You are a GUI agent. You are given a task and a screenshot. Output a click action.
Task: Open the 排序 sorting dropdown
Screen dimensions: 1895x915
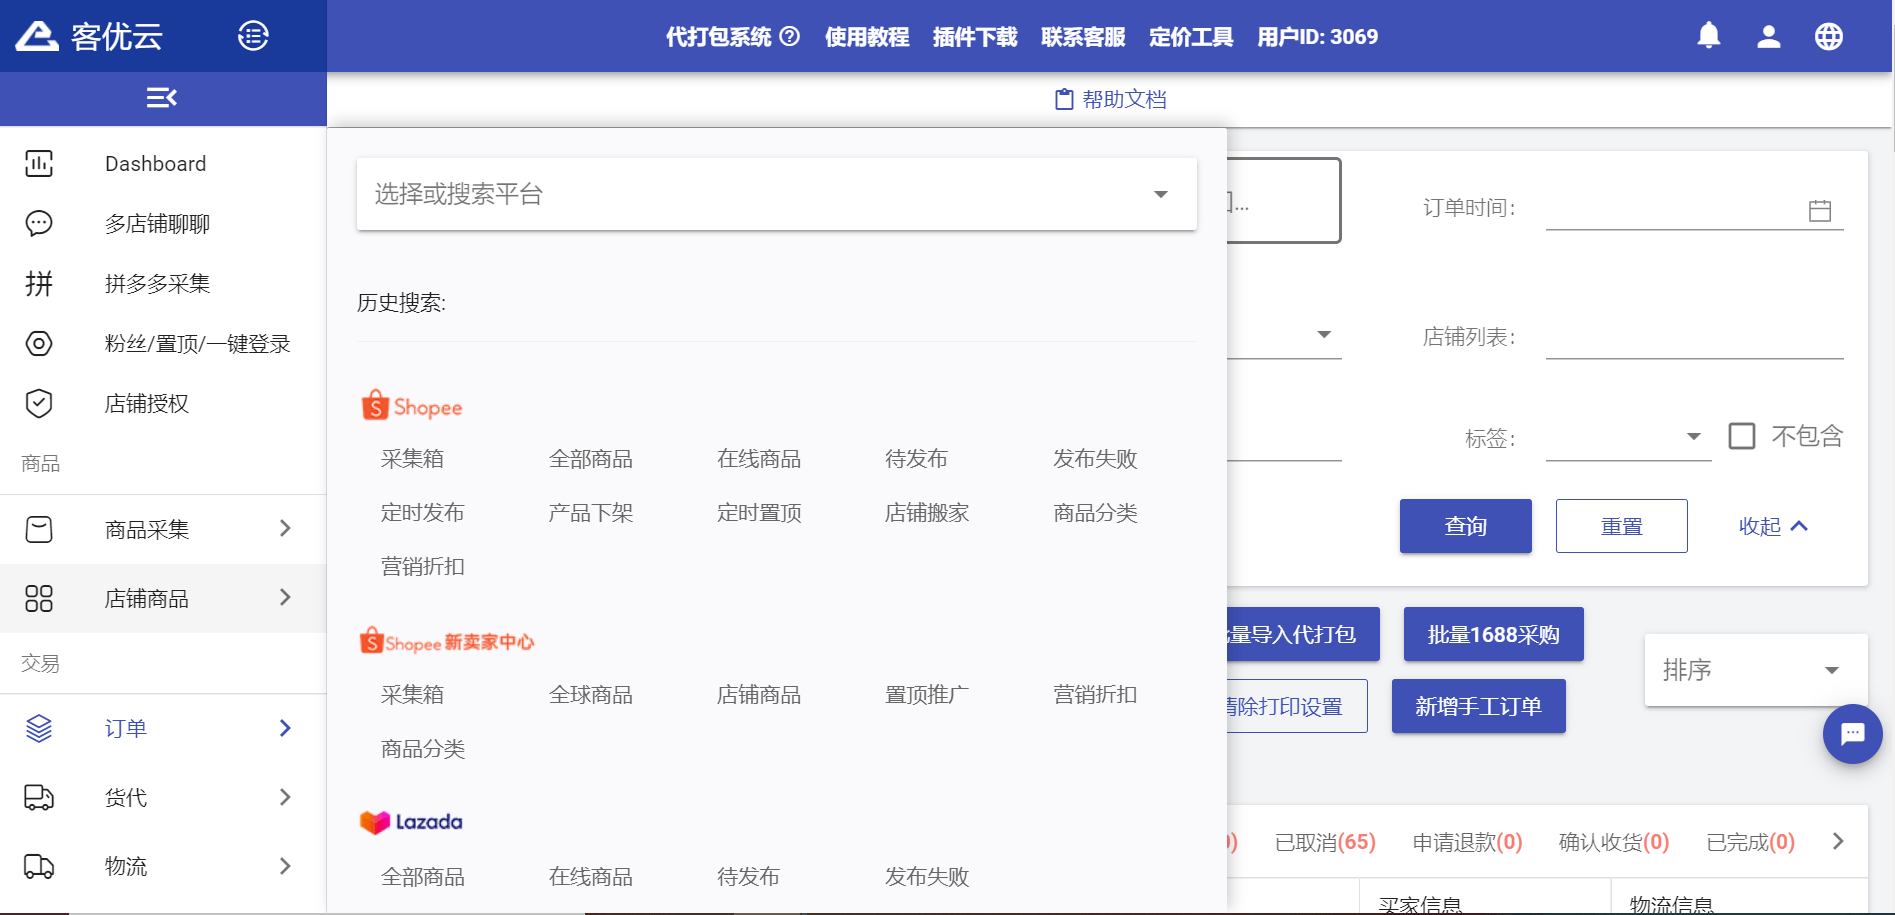(x=1755, y=670)
